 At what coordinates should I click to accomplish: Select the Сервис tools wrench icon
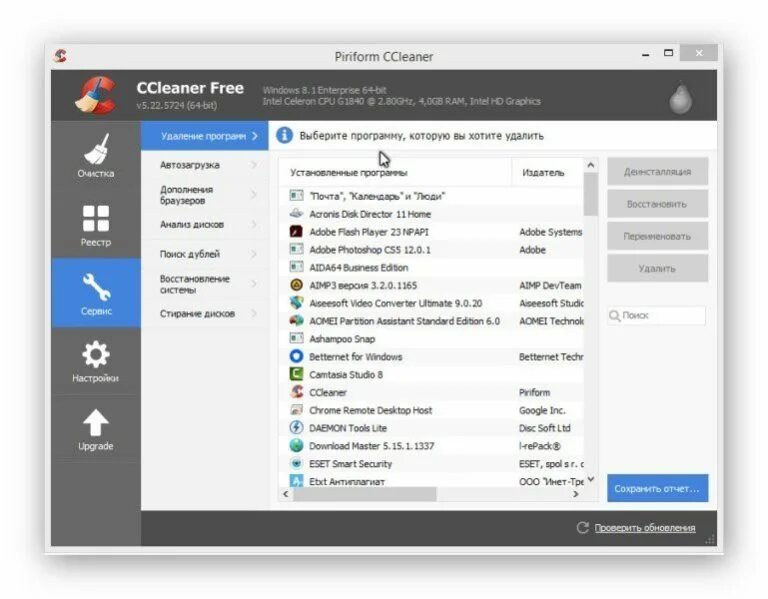96,287
